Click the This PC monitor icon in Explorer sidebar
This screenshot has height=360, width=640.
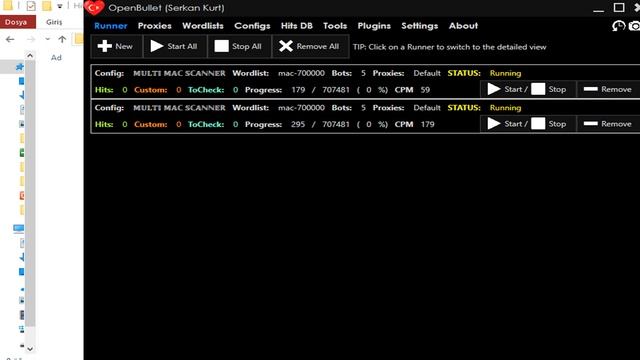coord(18,228)
